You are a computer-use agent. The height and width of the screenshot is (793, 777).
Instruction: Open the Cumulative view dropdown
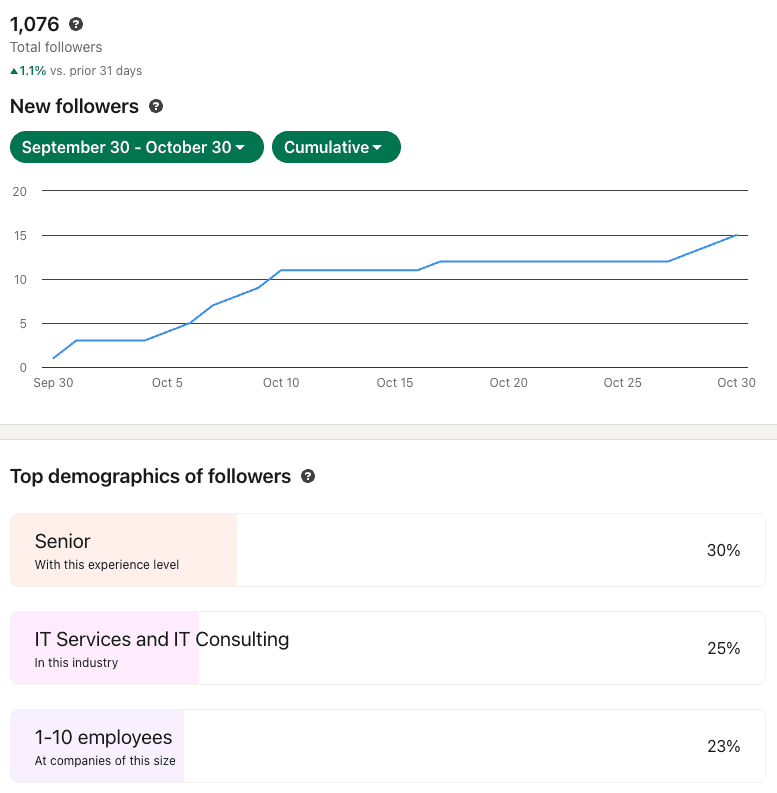[x=336, y=147]
